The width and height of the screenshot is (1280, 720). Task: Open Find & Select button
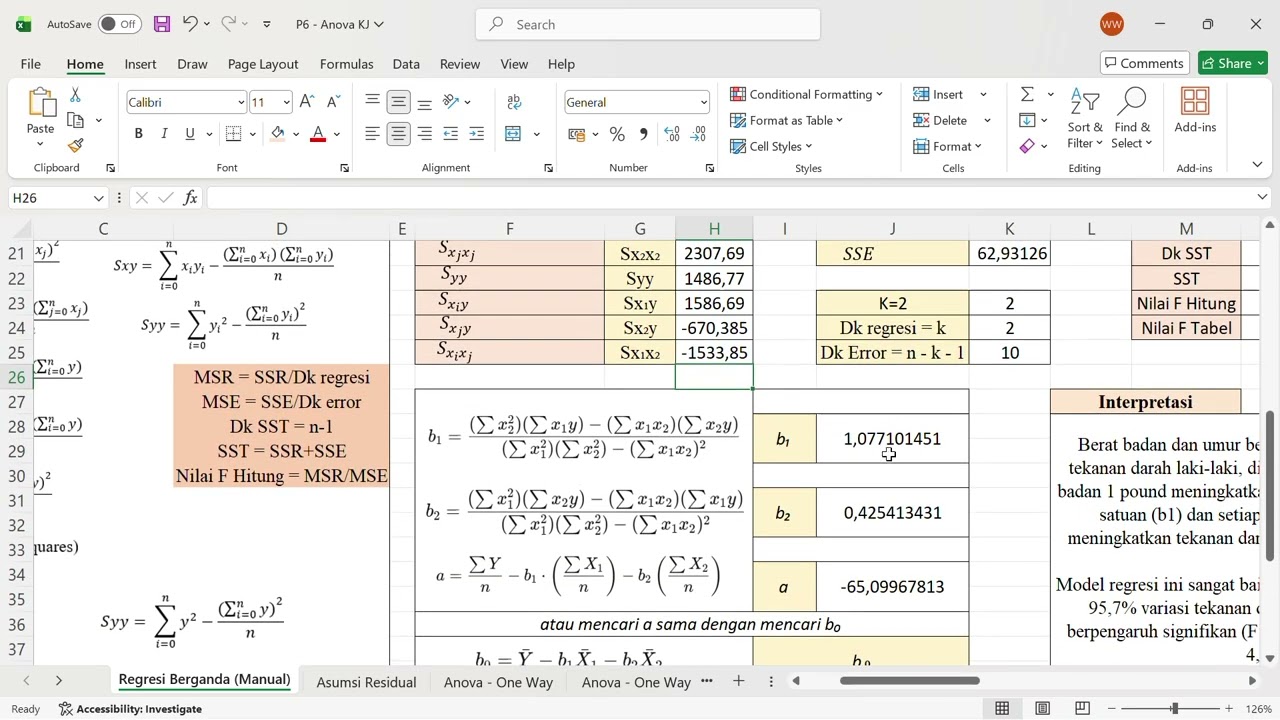1132,118
